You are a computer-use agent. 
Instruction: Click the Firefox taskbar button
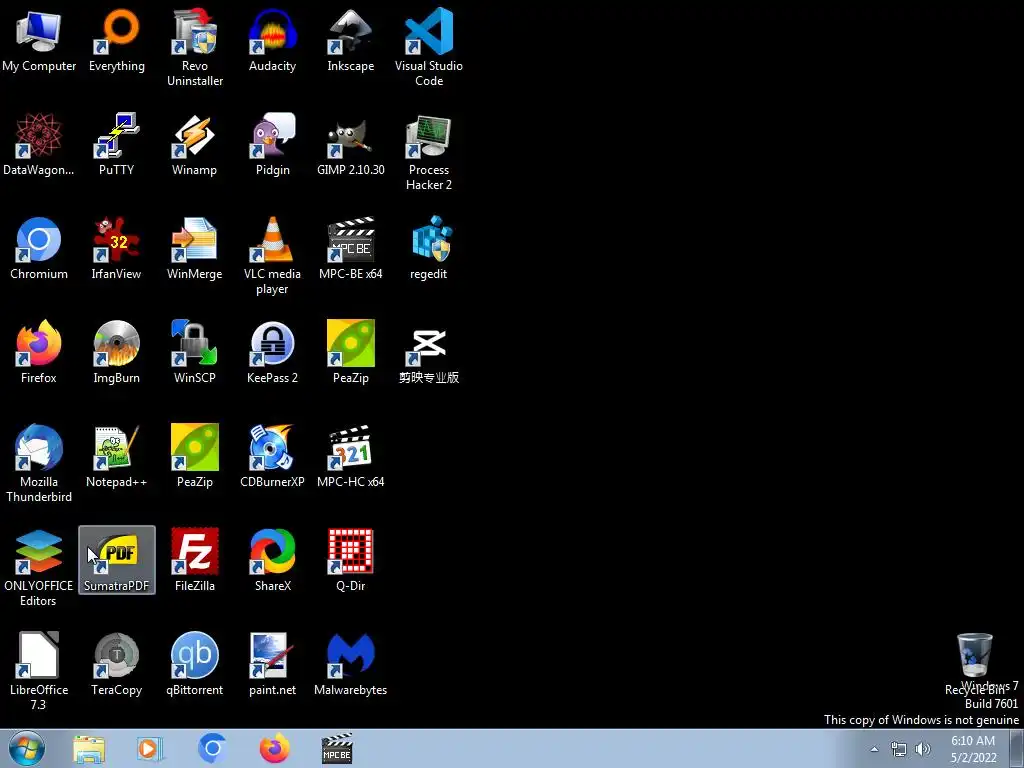pos(274,748)
